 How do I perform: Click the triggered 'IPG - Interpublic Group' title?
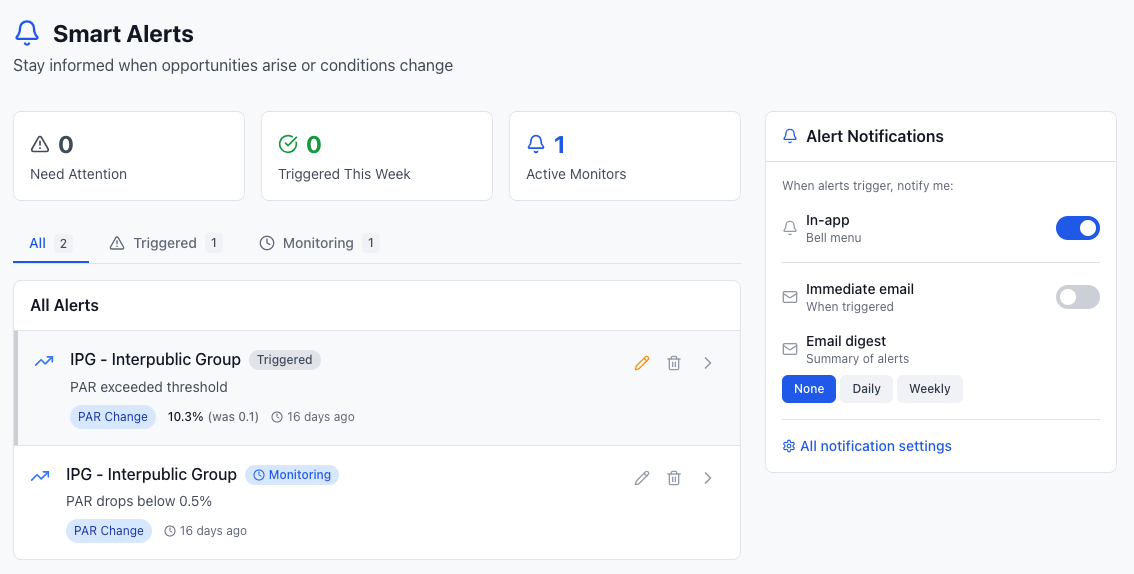(x=155, y=360)
